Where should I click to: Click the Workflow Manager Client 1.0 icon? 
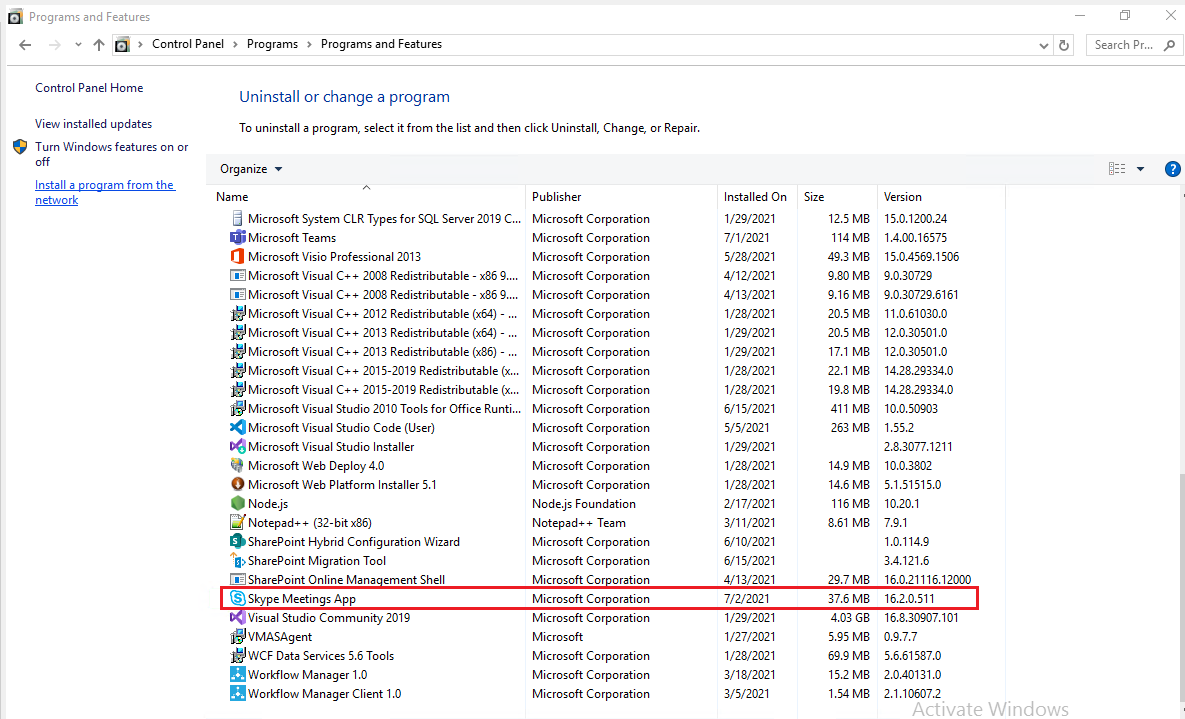[x=237, y=693]
